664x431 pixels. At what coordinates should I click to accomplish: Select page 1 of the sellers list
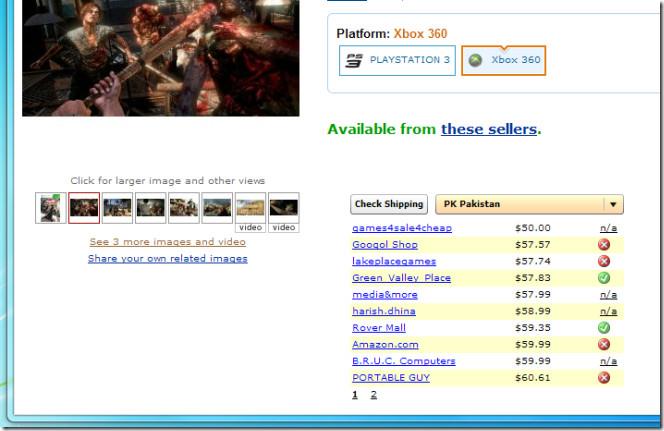click(354, 395)
